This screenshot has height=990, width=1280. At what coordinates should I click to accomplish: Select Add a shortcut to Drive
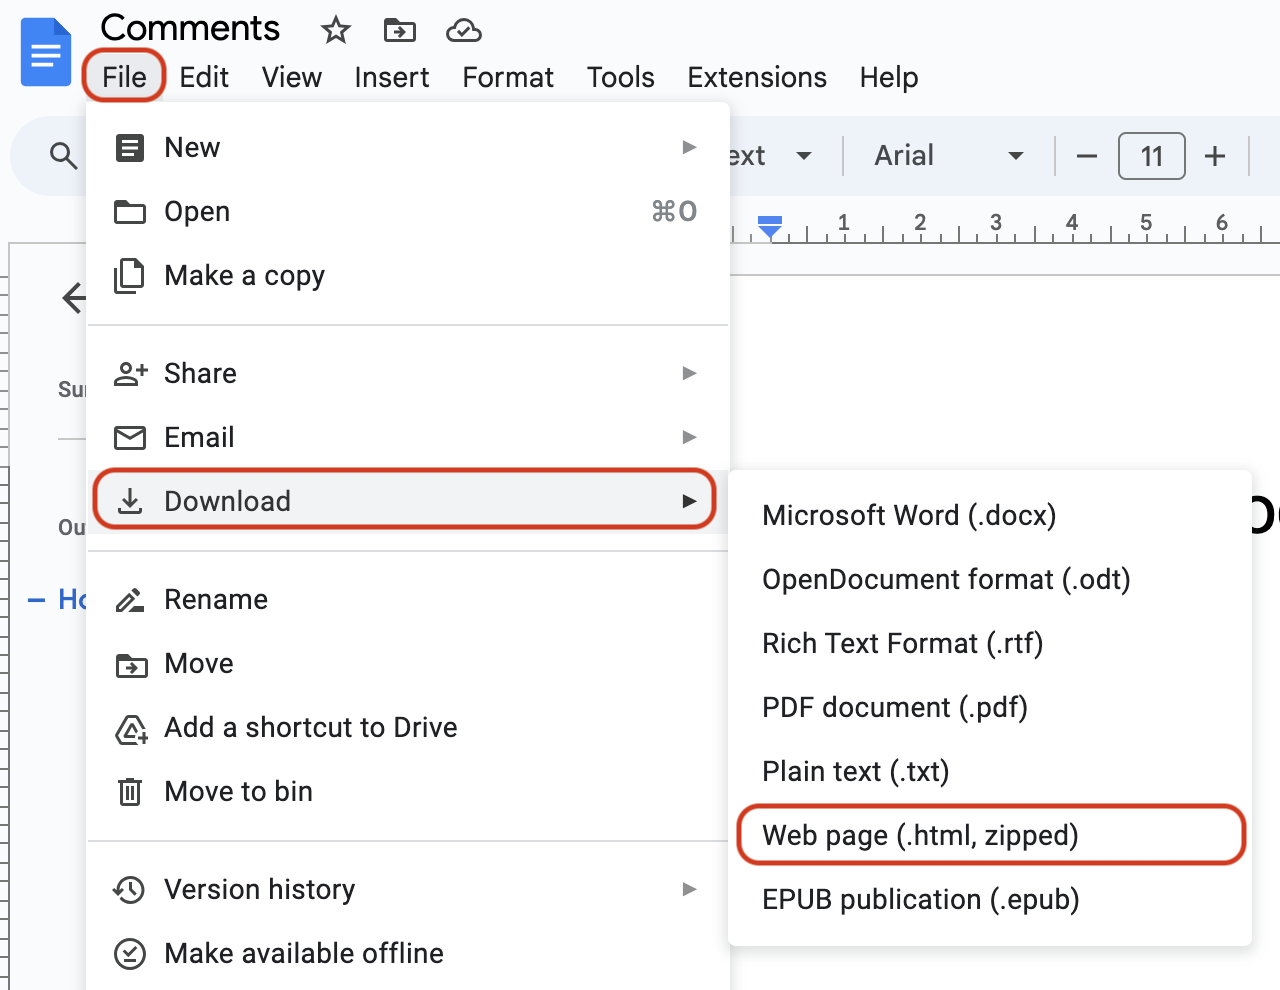click(x=408, y=728)
